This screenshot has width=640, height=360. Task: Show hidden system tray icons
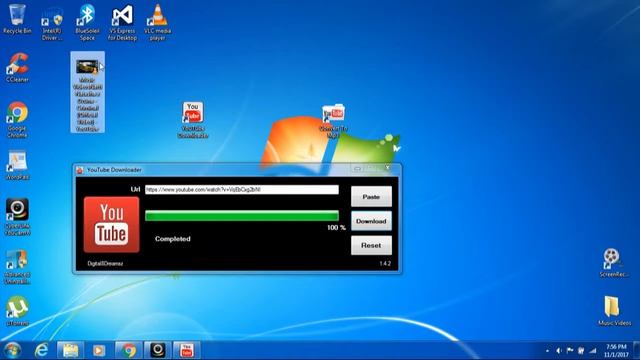(x=547, y=351)
